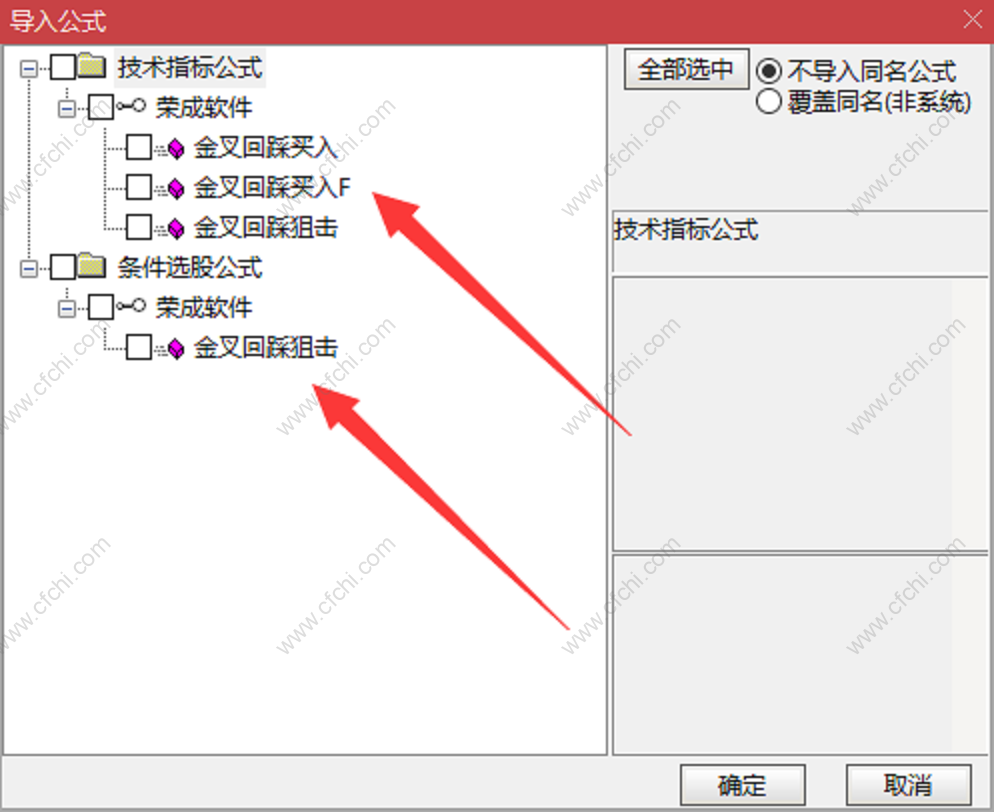Check the 条件选股公式 folder checkbox

pos(63,267)
